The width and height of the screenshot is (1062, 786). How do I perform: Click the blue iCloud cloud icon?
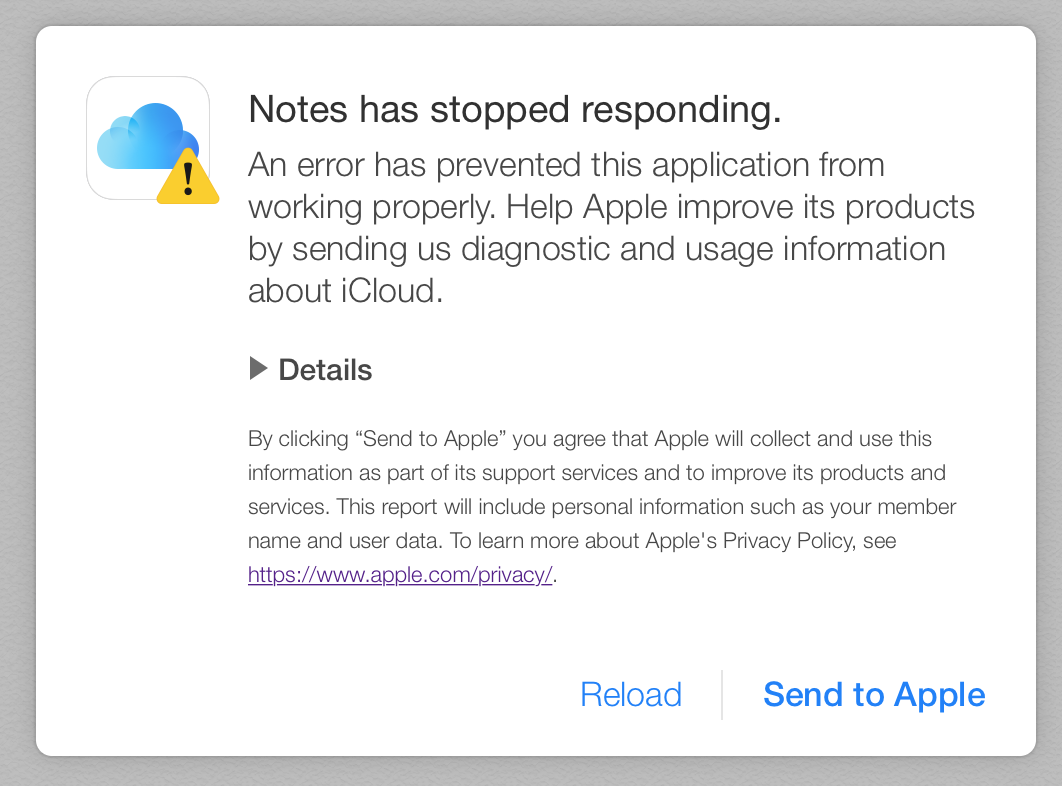pos(140,136)
